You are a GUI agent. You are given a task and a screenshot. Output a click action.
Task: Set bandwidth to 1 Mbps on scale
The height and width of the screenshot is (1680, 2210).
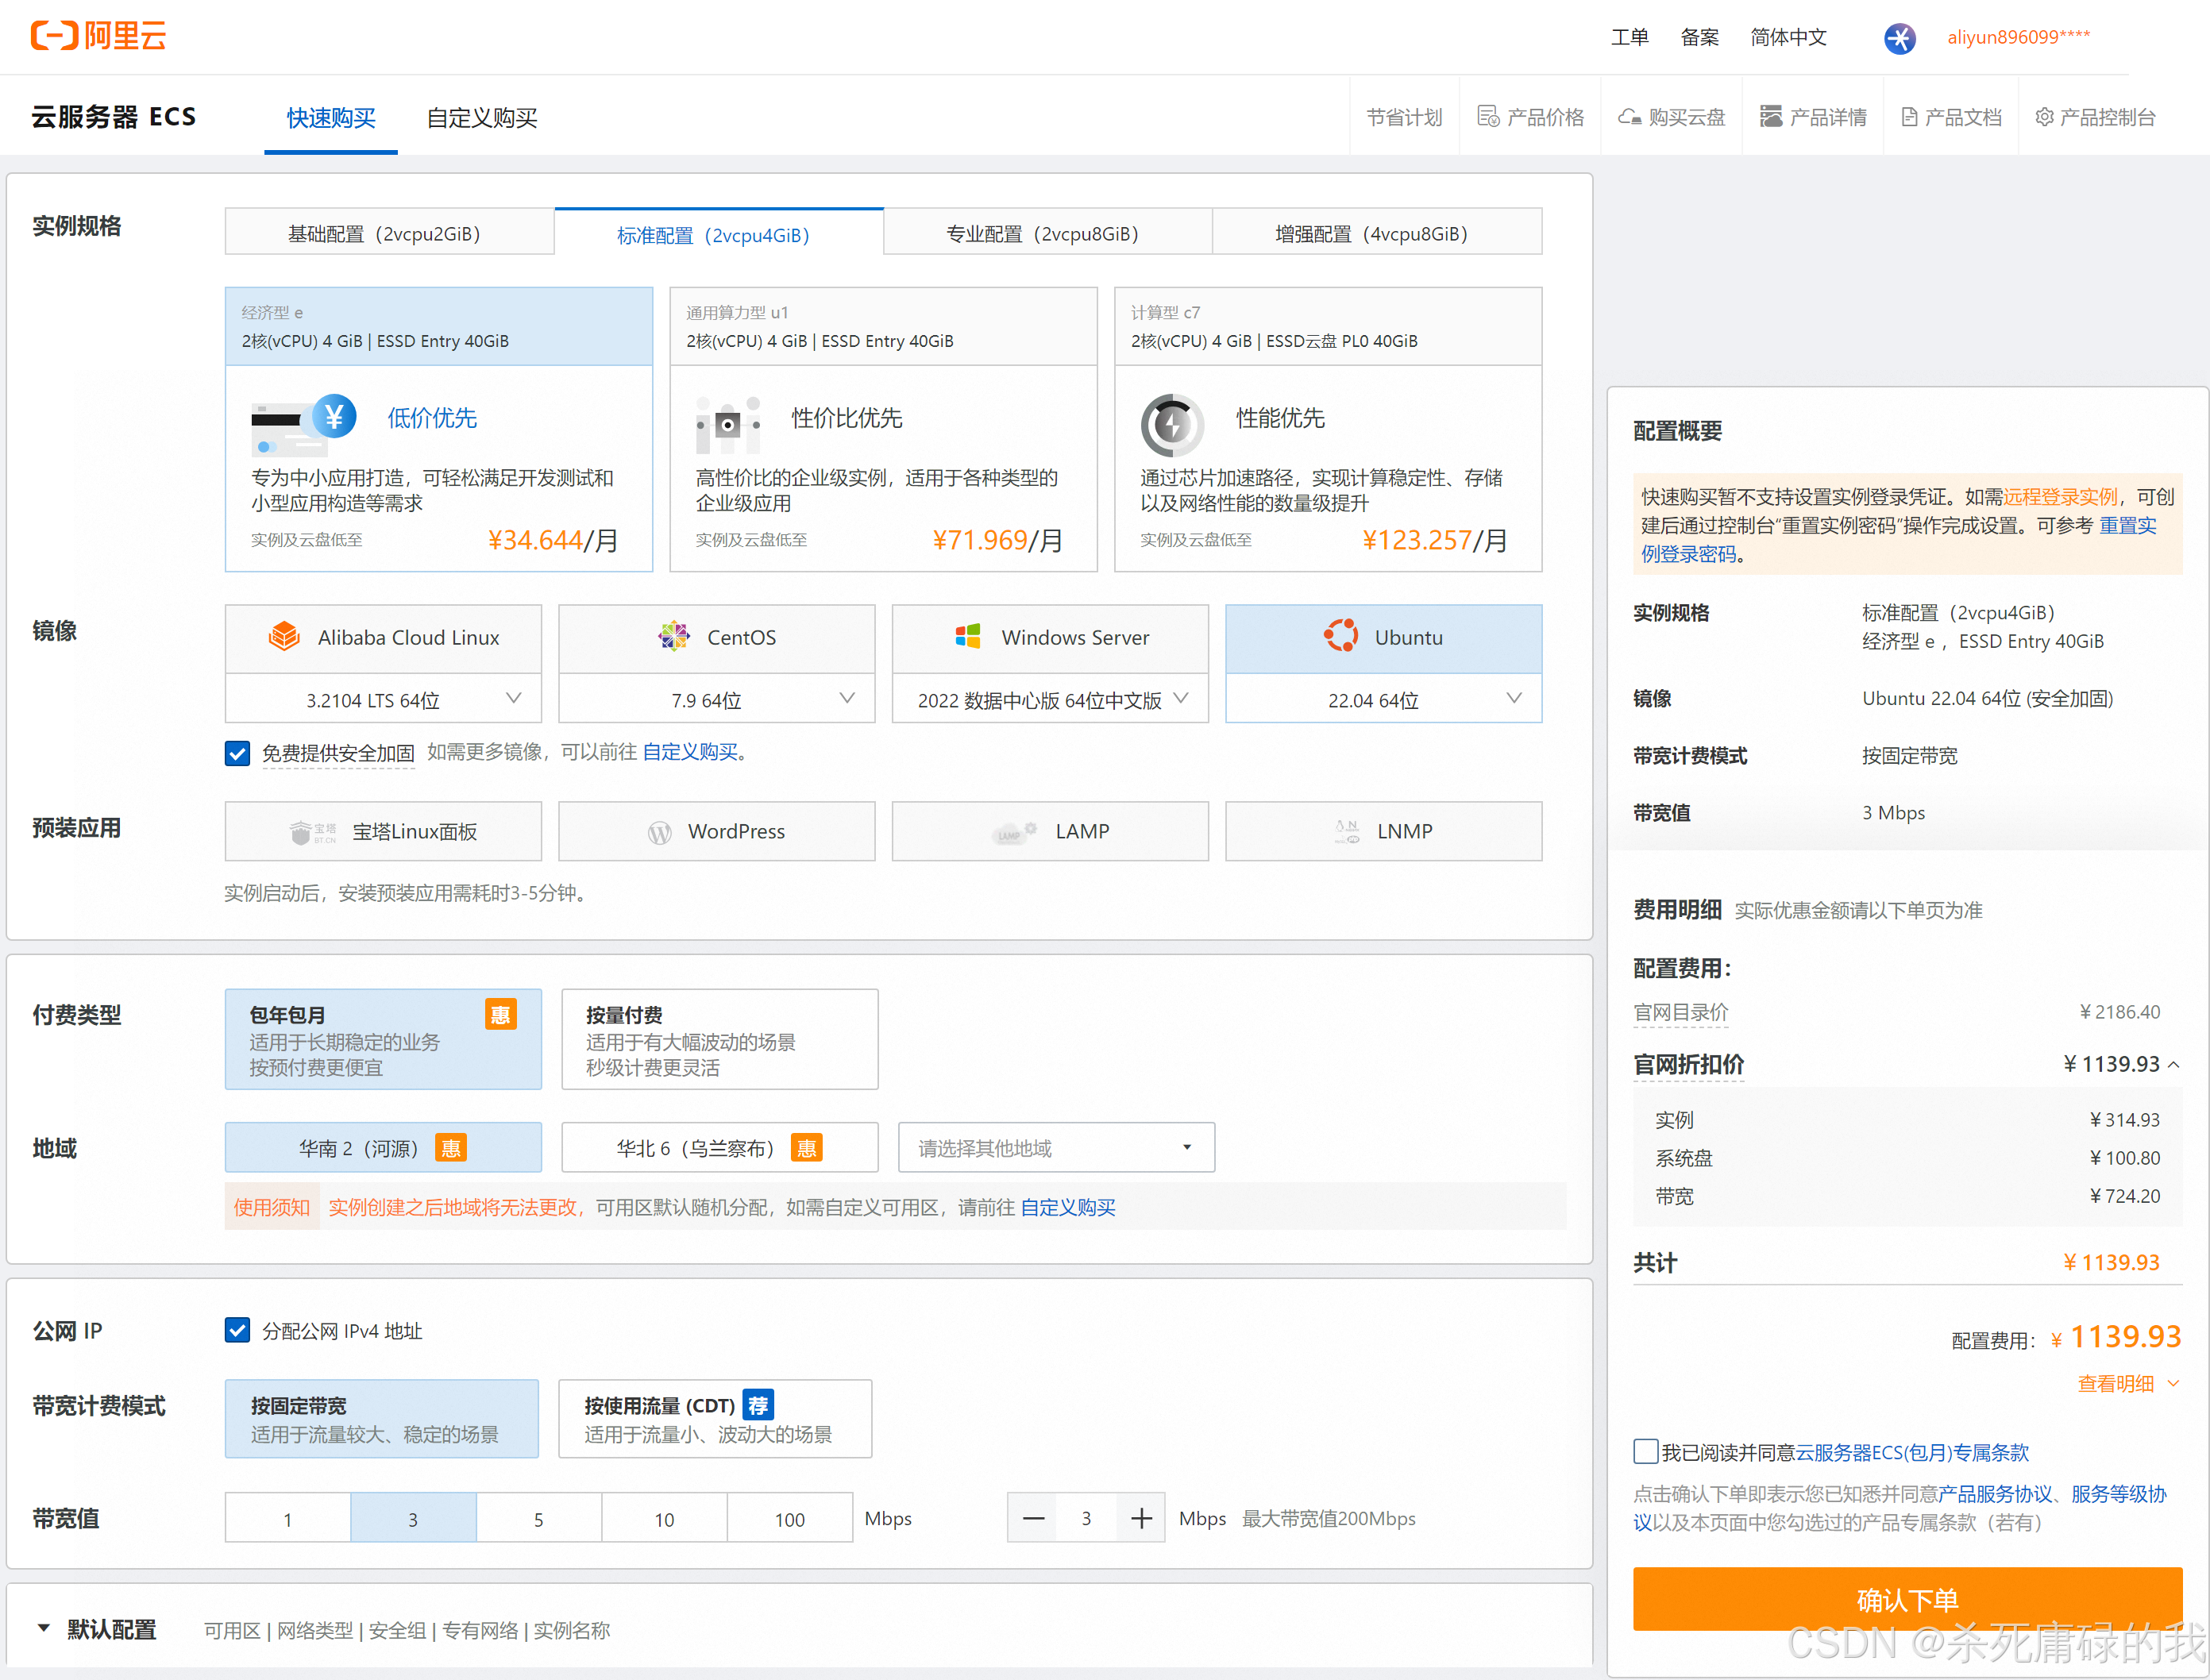click(288, 1519)
